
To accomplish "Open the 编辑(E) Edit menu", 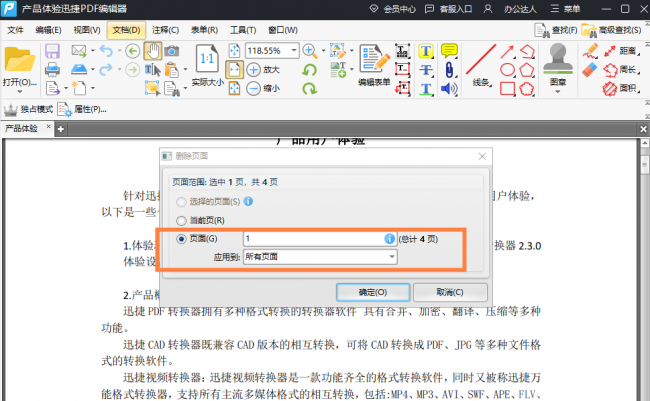I will tap(49, 30).
